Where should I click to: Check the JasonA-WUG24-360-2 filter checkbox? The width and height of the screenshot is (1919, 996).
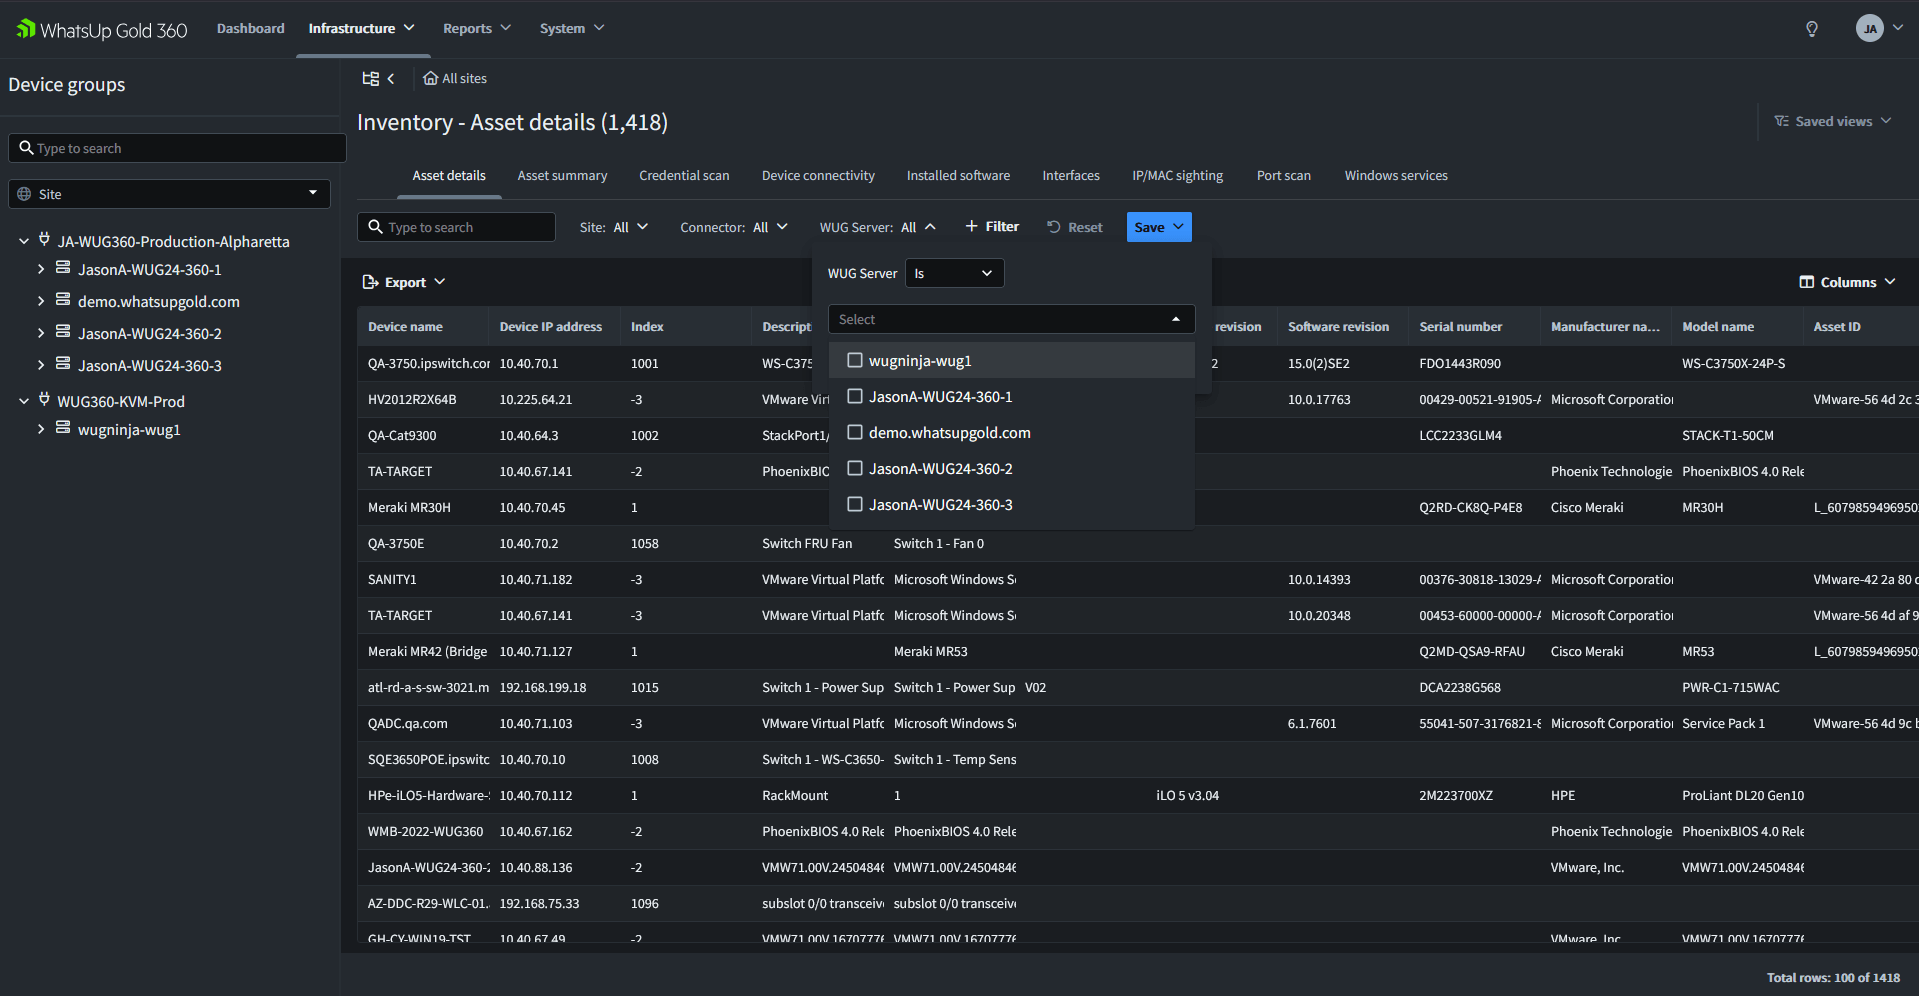[x=855, y=468]
